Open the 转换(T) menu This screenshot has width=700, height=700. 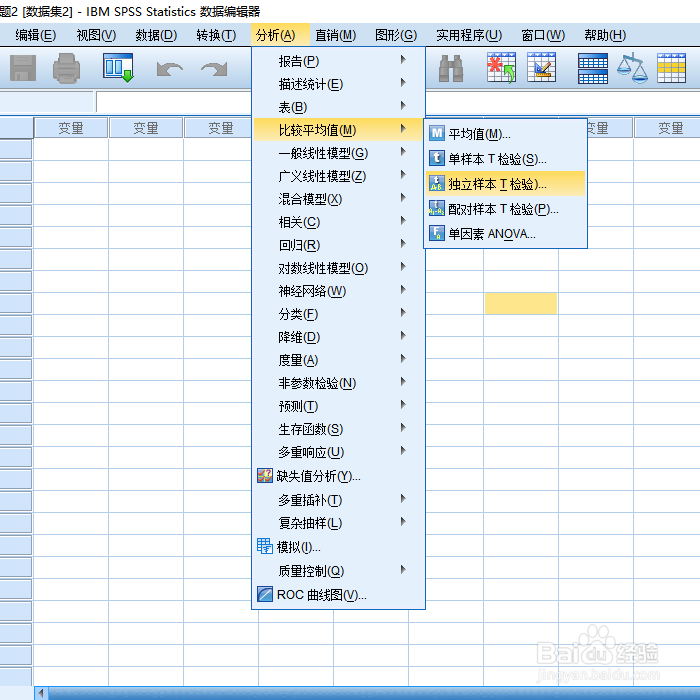(x=216, y=35)
